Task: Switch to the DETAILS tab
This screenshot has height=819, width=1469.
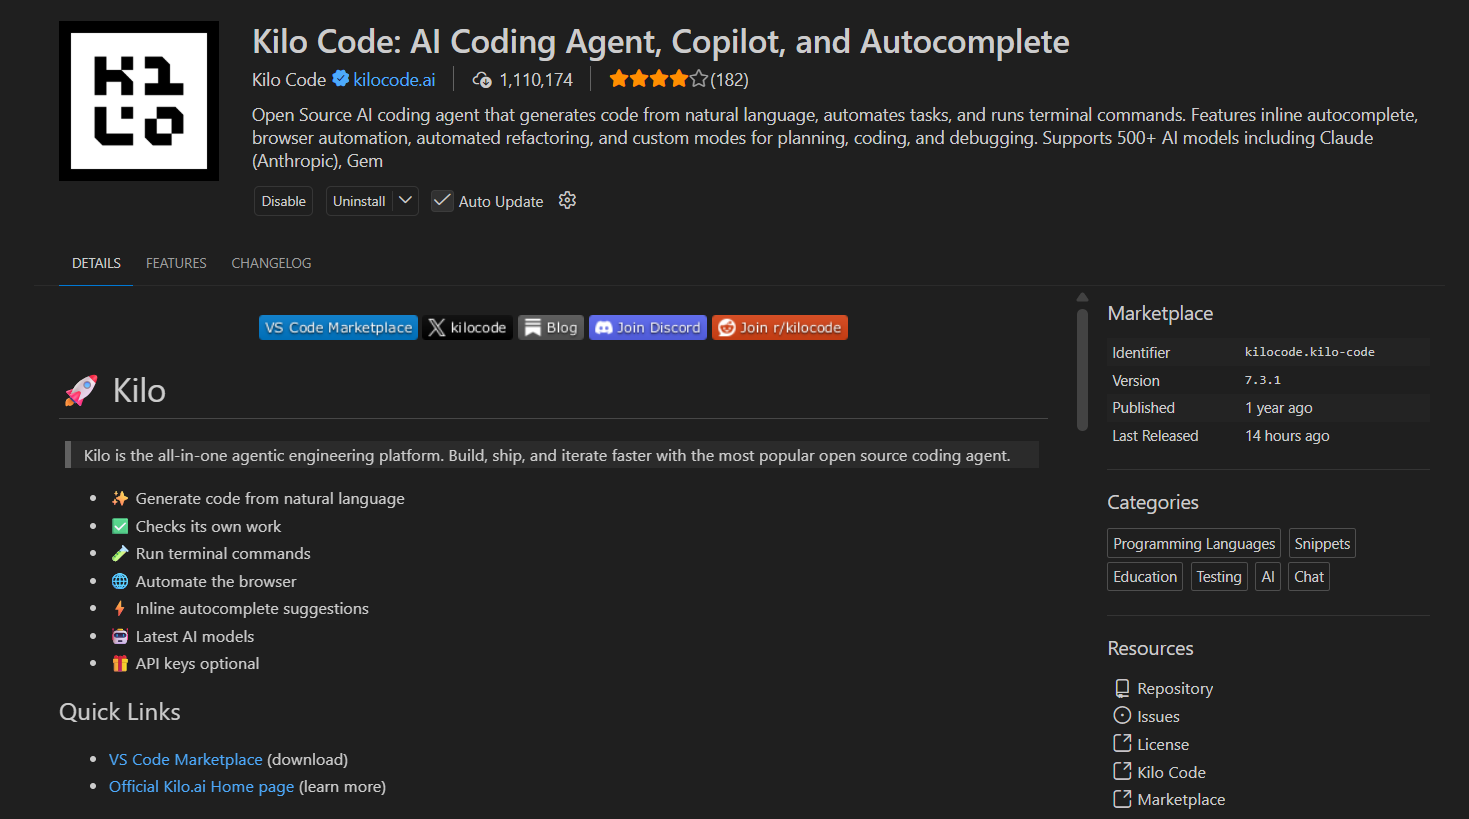Action: (x=96, y=263)
